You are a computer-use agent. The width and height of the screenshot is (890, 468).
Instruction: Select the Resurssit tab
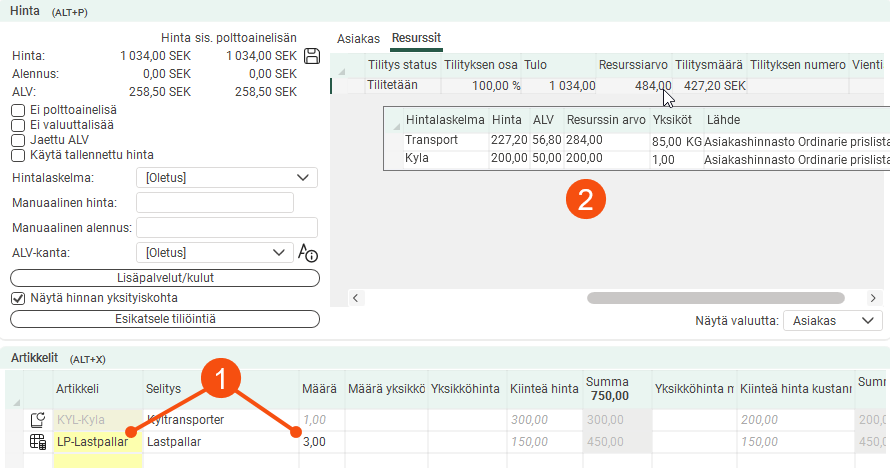[x=417, y=38]
